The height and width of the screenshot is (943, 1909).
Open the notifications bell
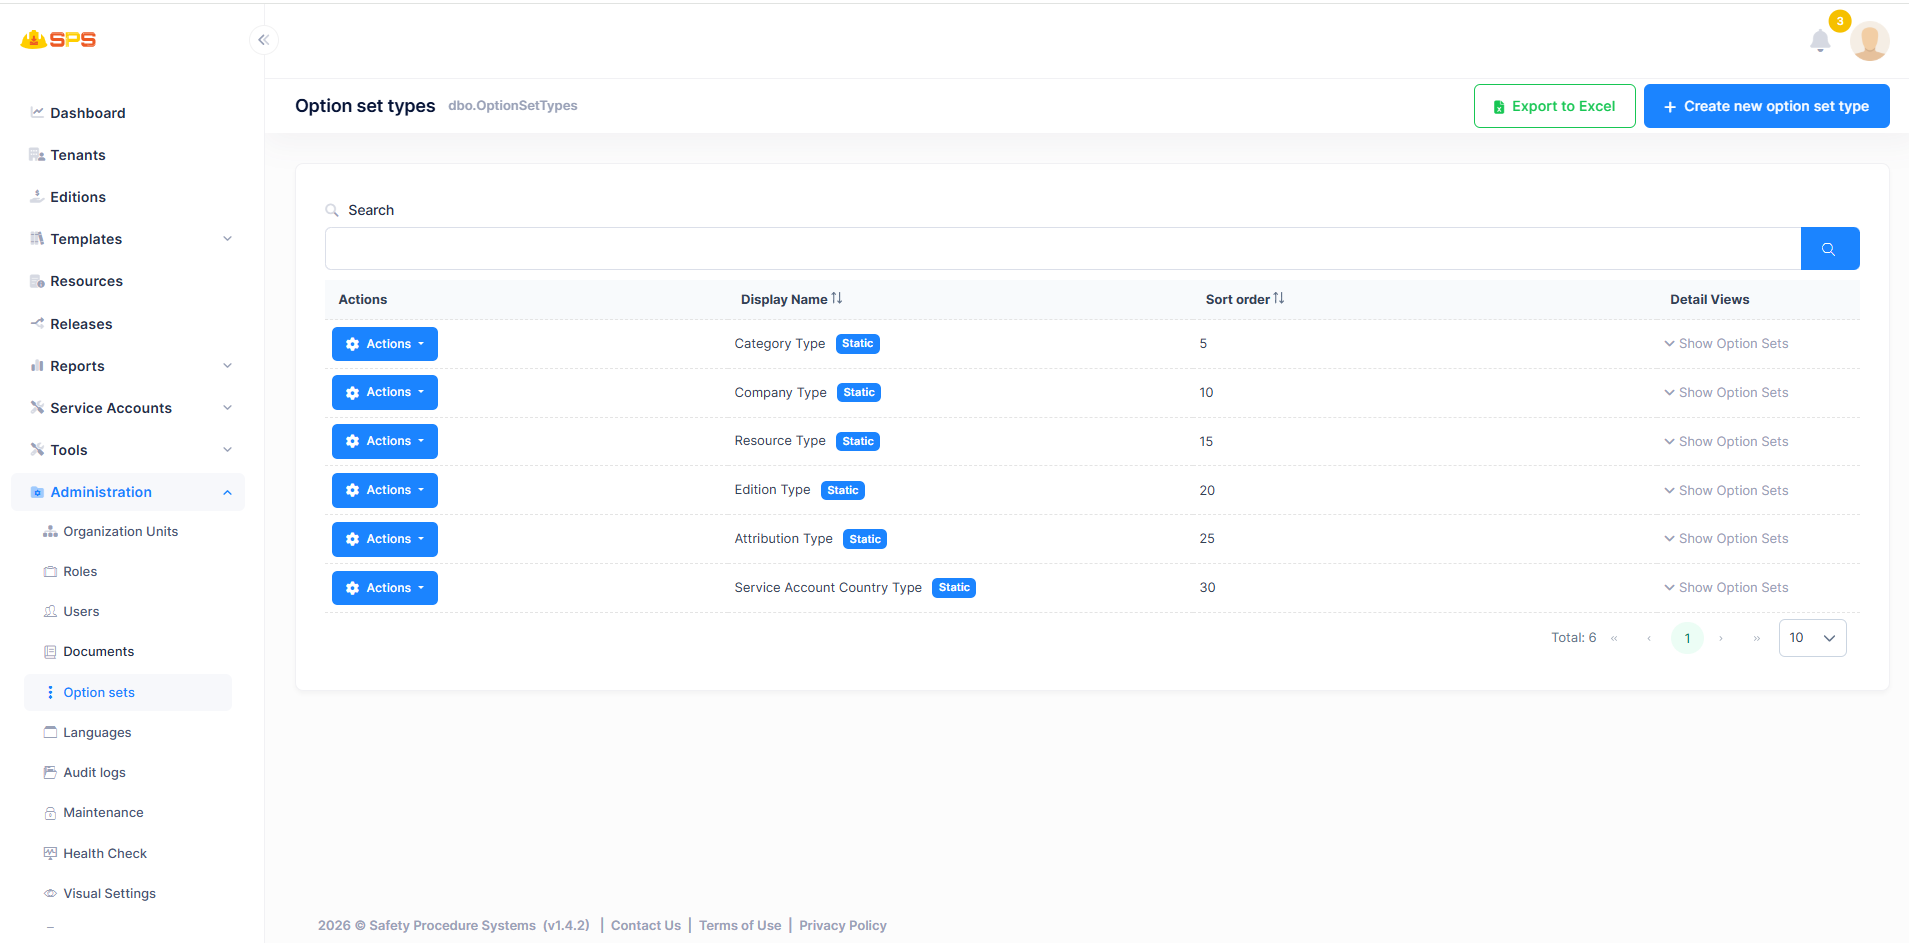pos(1820,41)
